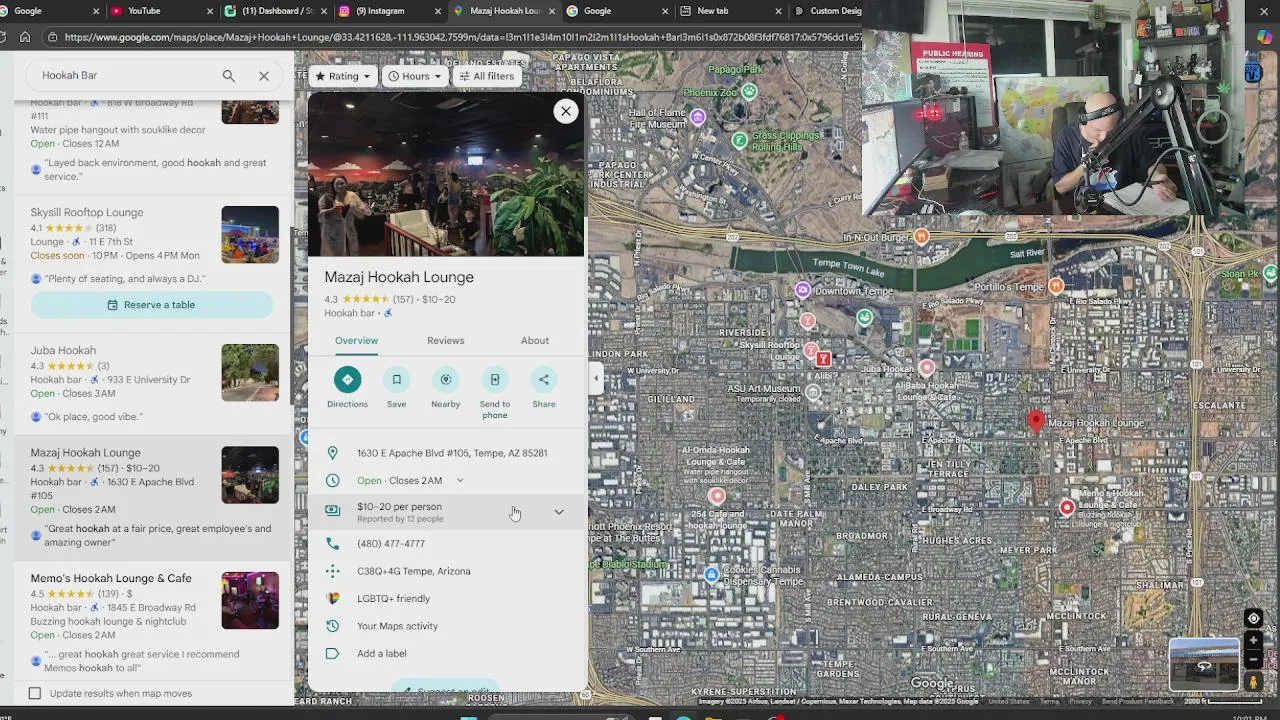
Task: Click the search magnifier icon in Hookah Bar box
Action: 229,76
